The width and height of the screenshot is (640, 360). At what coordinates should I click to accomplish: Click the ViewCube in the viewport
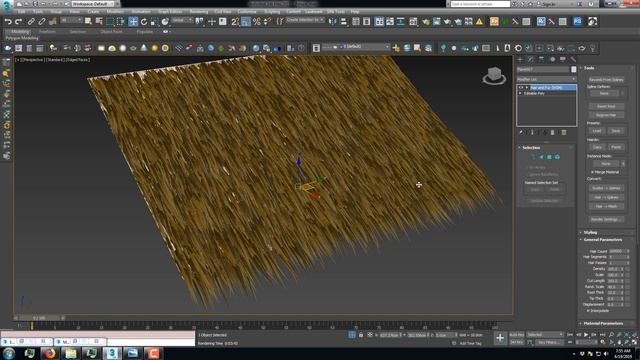[494, 76]
